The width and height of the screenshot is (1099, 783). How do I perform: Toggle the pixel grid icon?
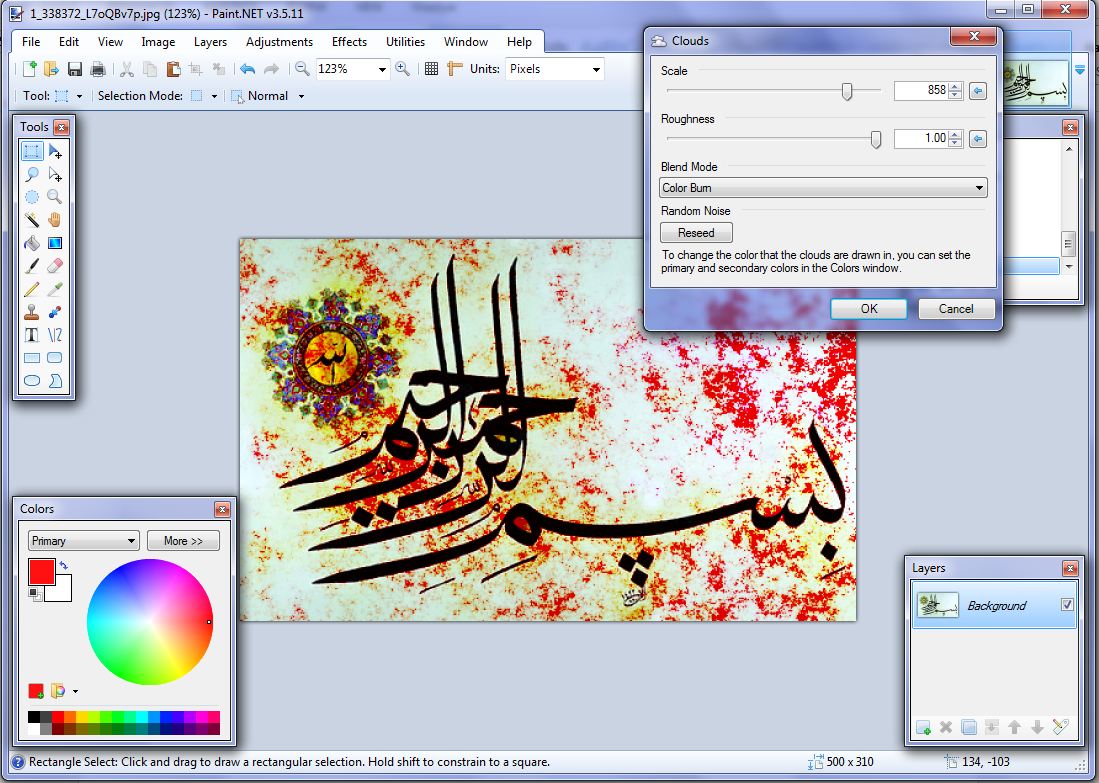[x=432, y=69]
